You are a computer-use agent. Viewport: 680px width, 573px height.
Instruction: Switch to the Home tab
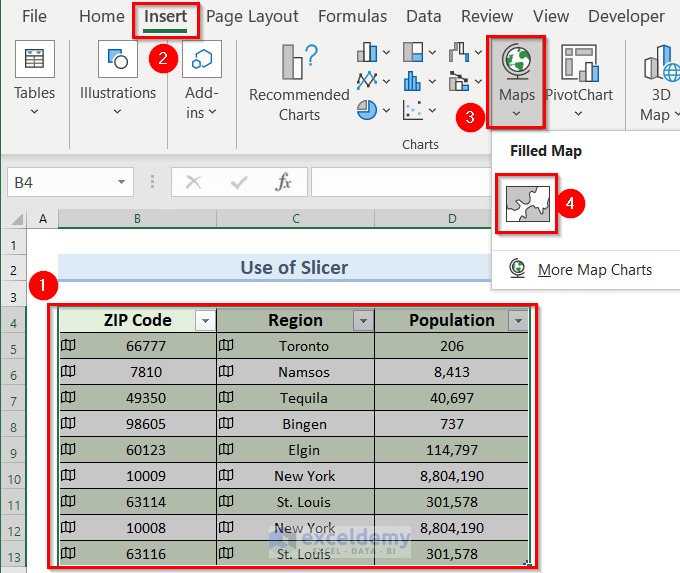102,16
